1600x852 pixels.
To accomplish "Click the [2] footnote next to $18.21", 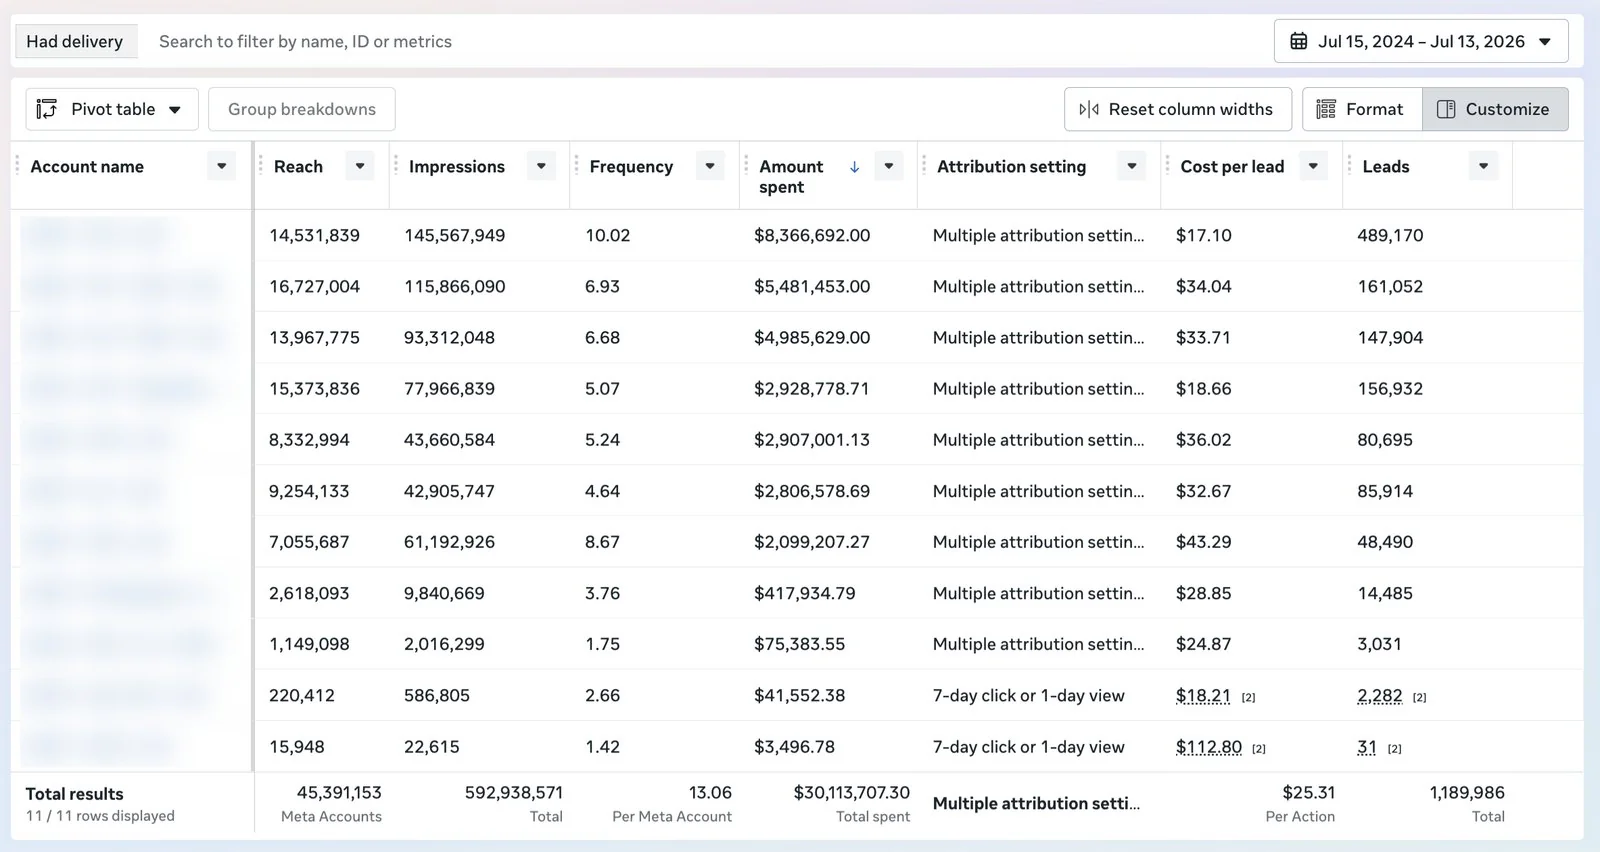I will [x=1248, y=697].
